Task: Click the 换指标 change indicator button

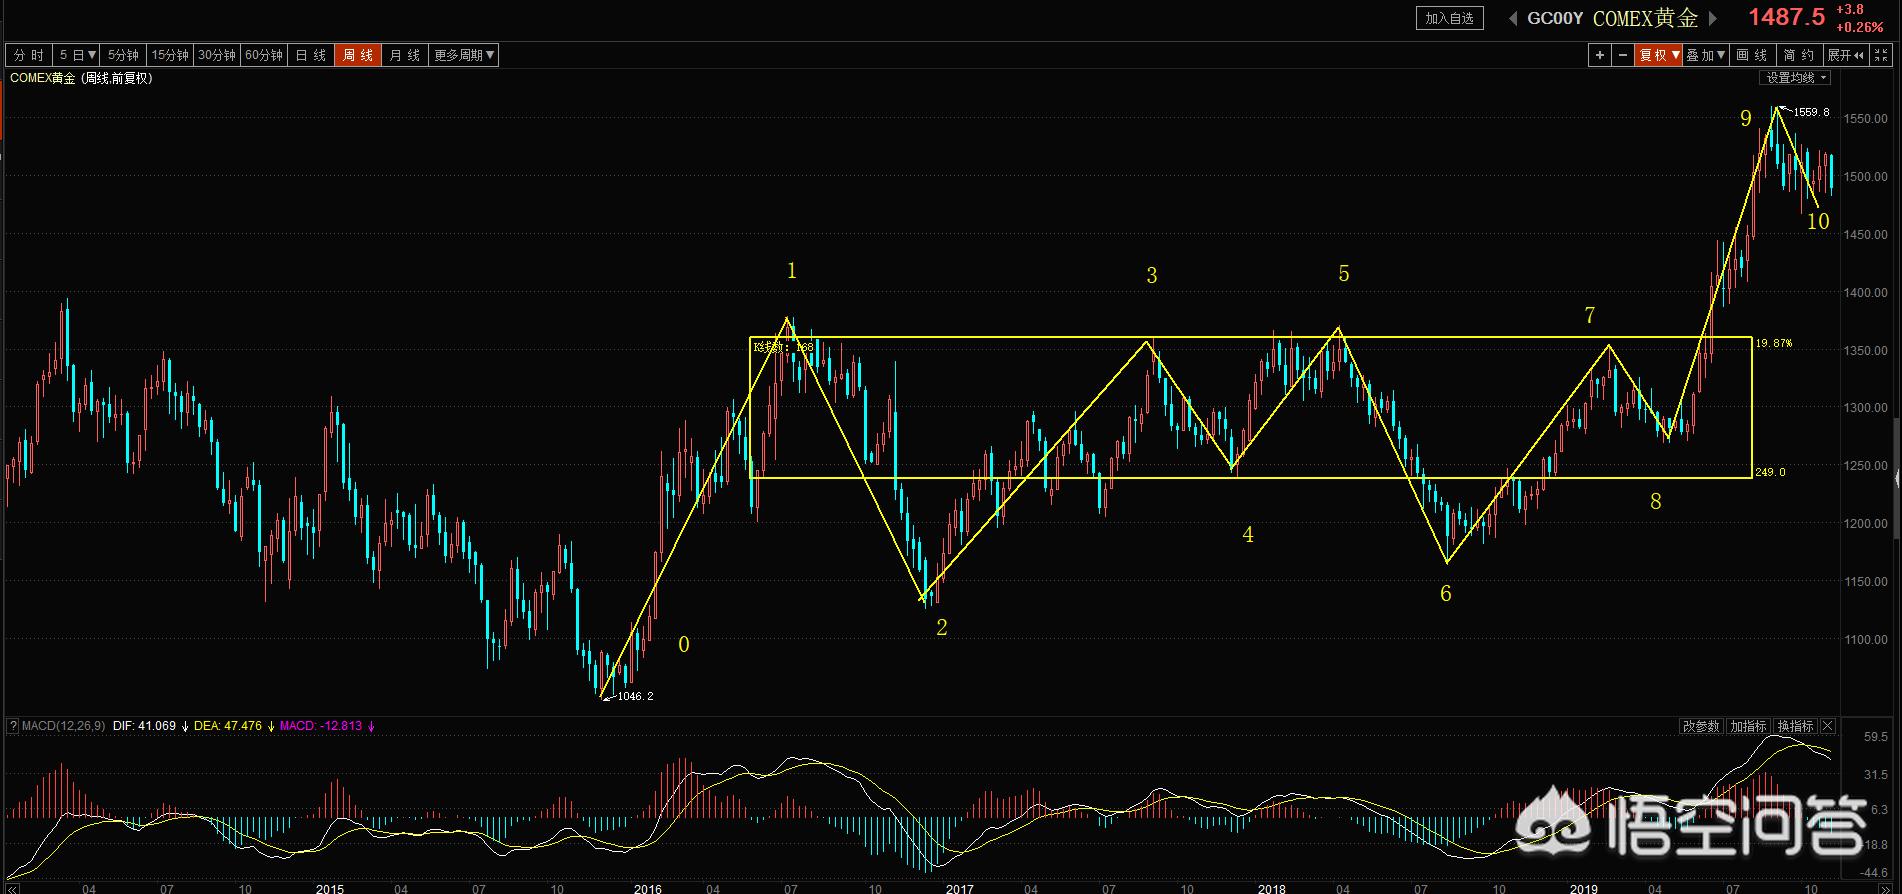Action: tap(1795, 726)
